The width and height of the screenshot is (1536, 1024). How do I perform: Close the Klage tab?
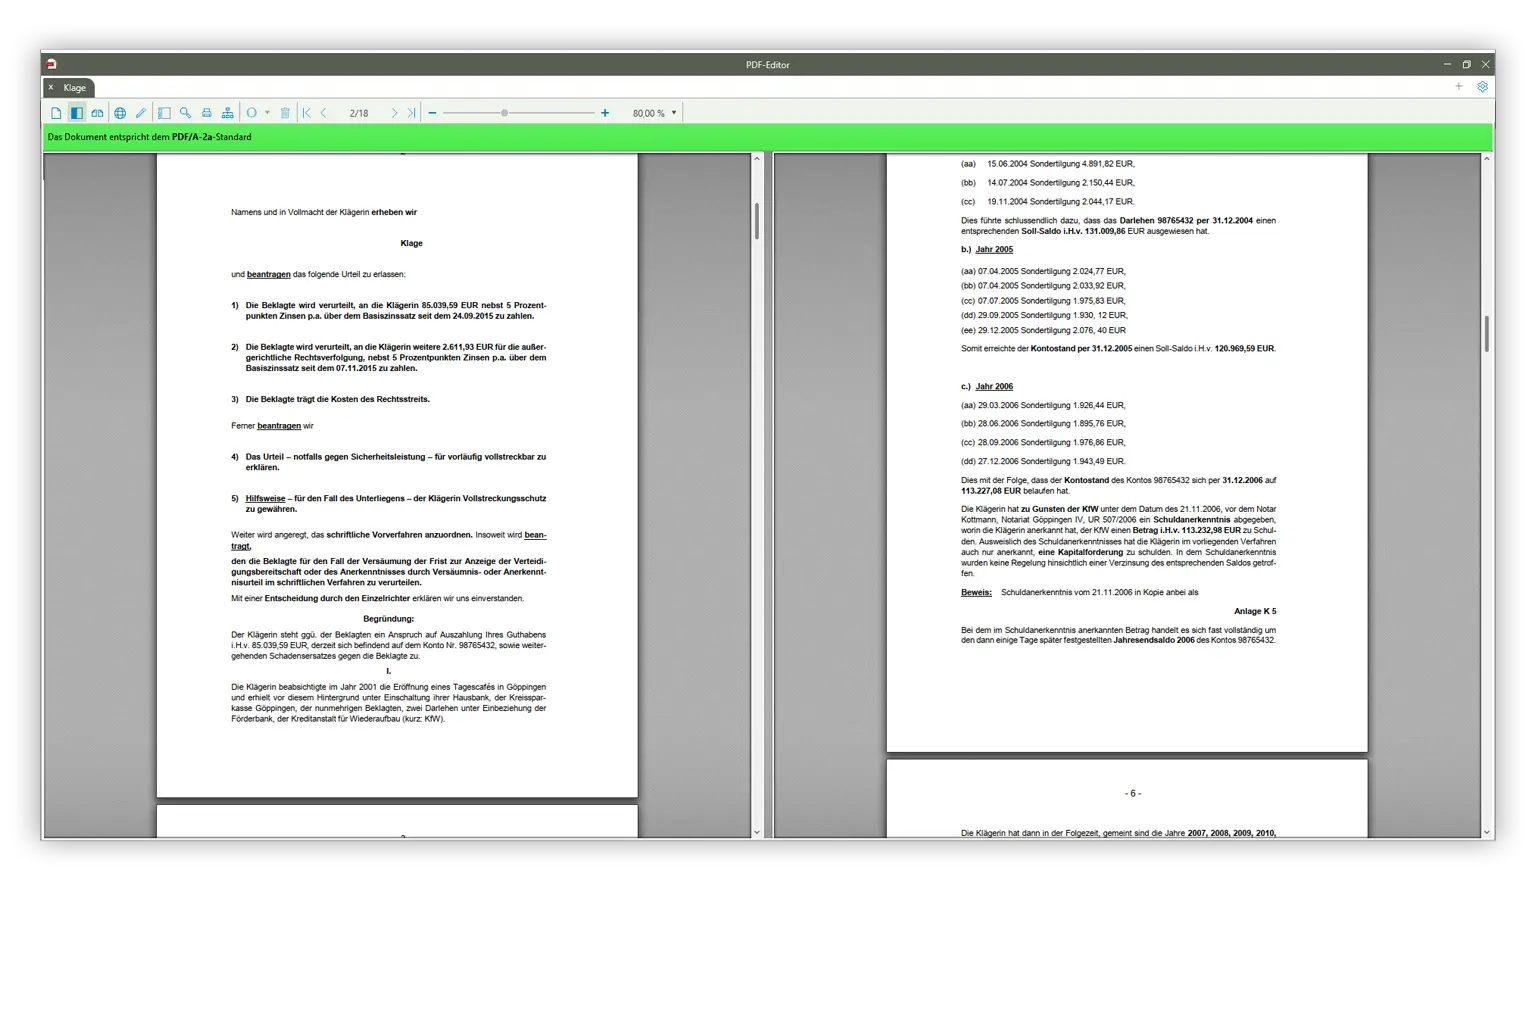click(x=51, y=88)
